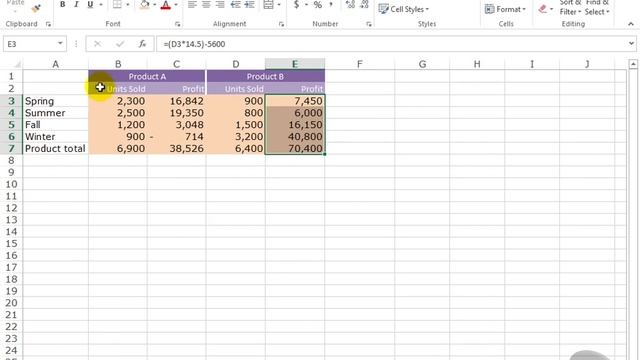
Task: Select cell with value 19,350
Action: (x=177, y=113)
